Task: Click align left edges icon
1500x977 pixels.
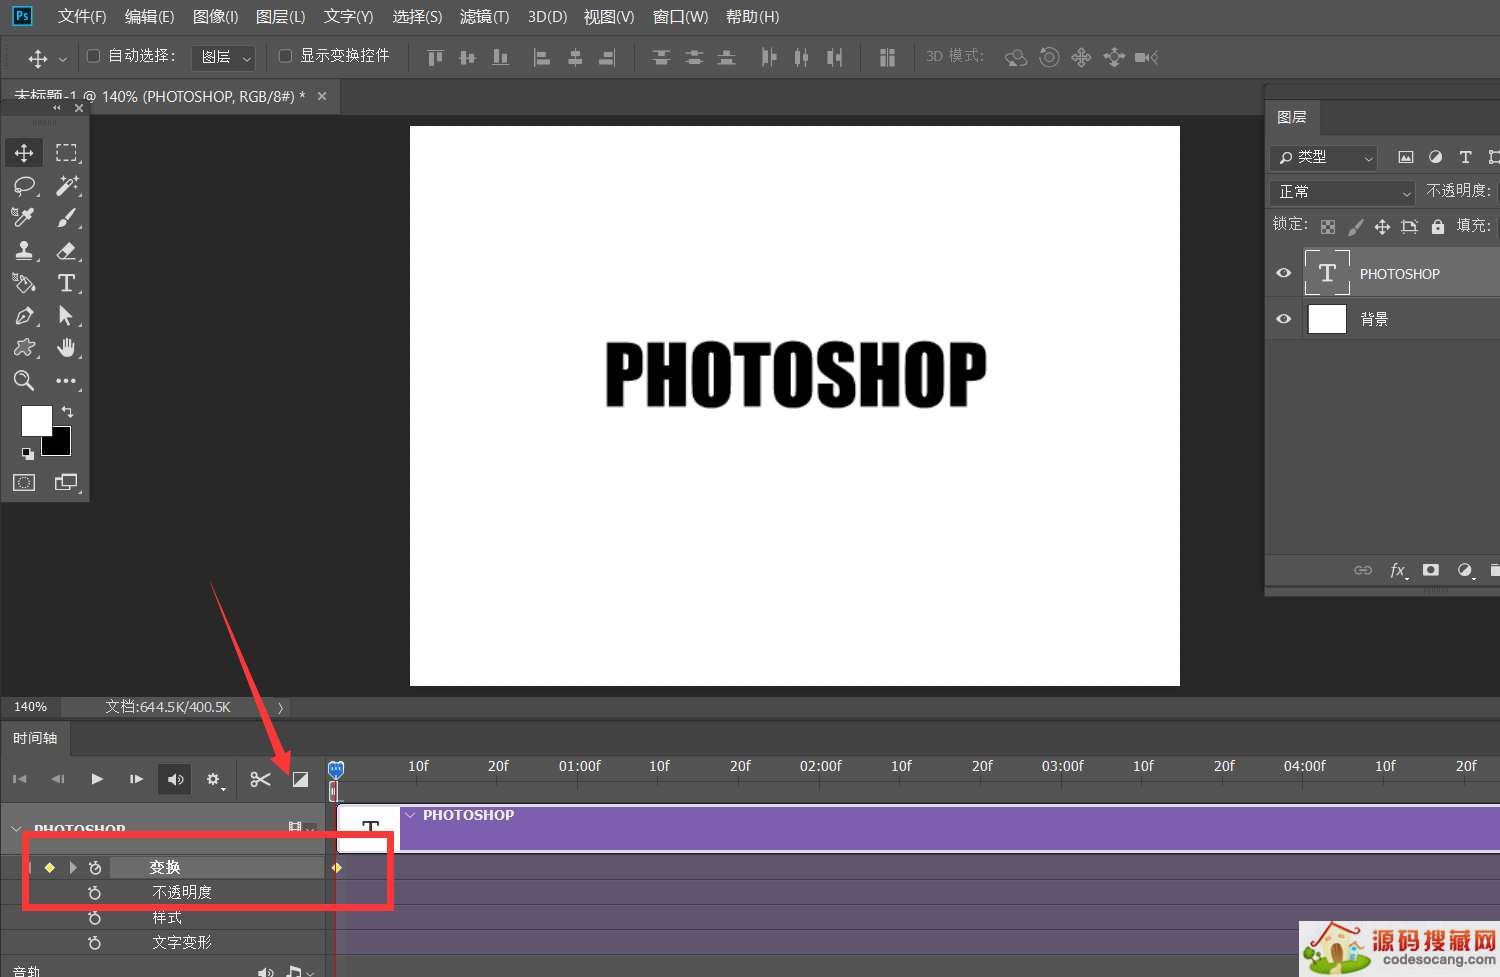Action: pyautogui.click(x=542, y=58)
